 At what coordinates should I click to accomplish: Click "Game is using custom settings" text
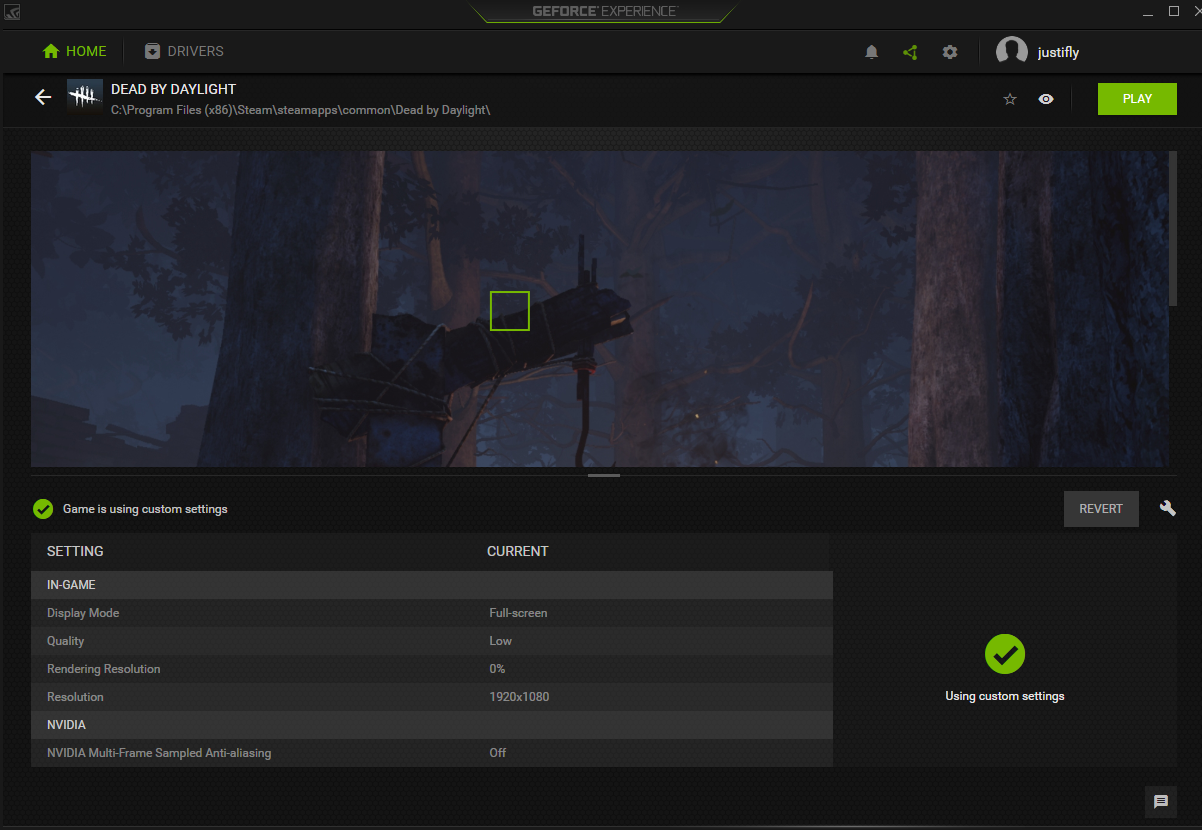click(x=145, y=509)
